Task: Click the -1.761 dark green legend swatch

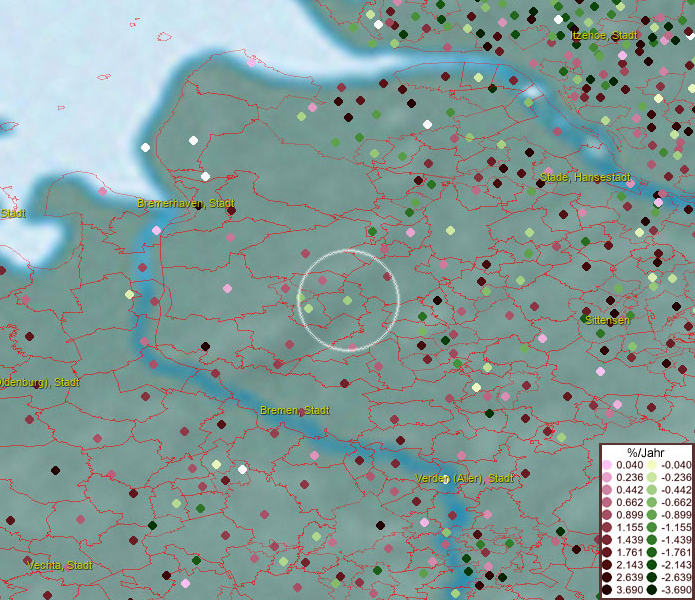Action: click(x=652, y=552)
